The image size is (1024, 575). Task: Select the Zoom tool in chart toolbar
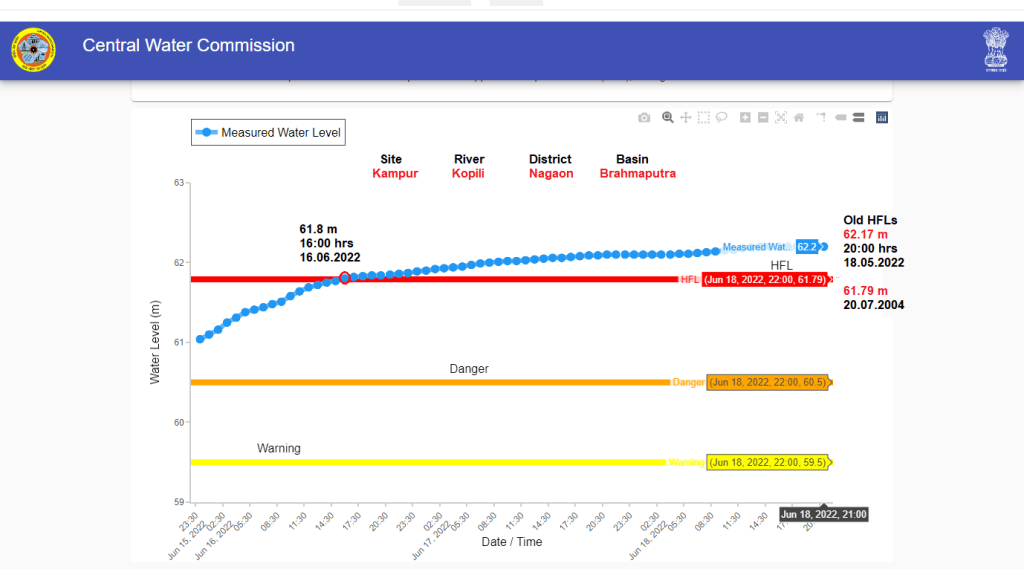pos(667,118)
